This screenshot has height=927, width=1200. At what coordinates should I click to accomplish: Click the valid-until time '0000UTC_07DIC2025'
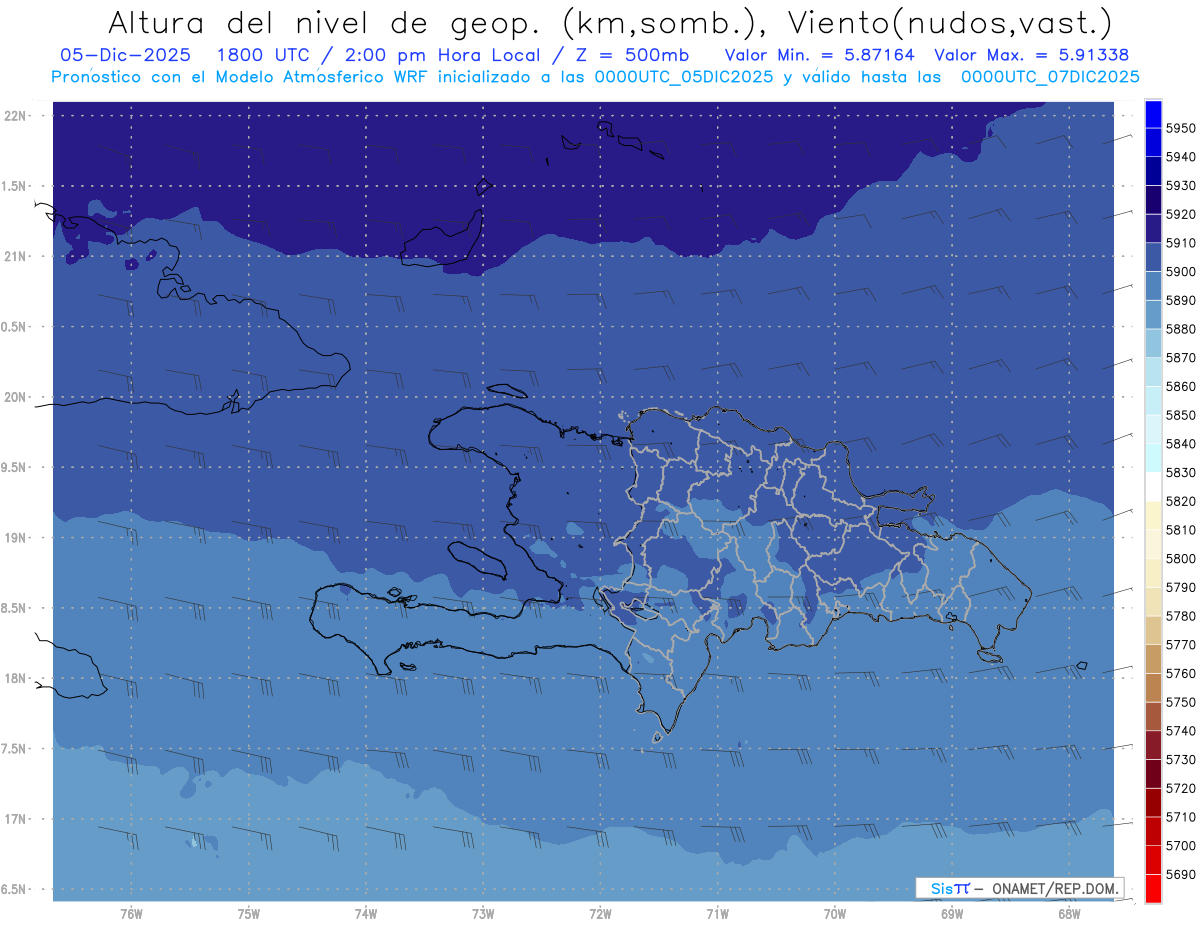point(1049,77)
